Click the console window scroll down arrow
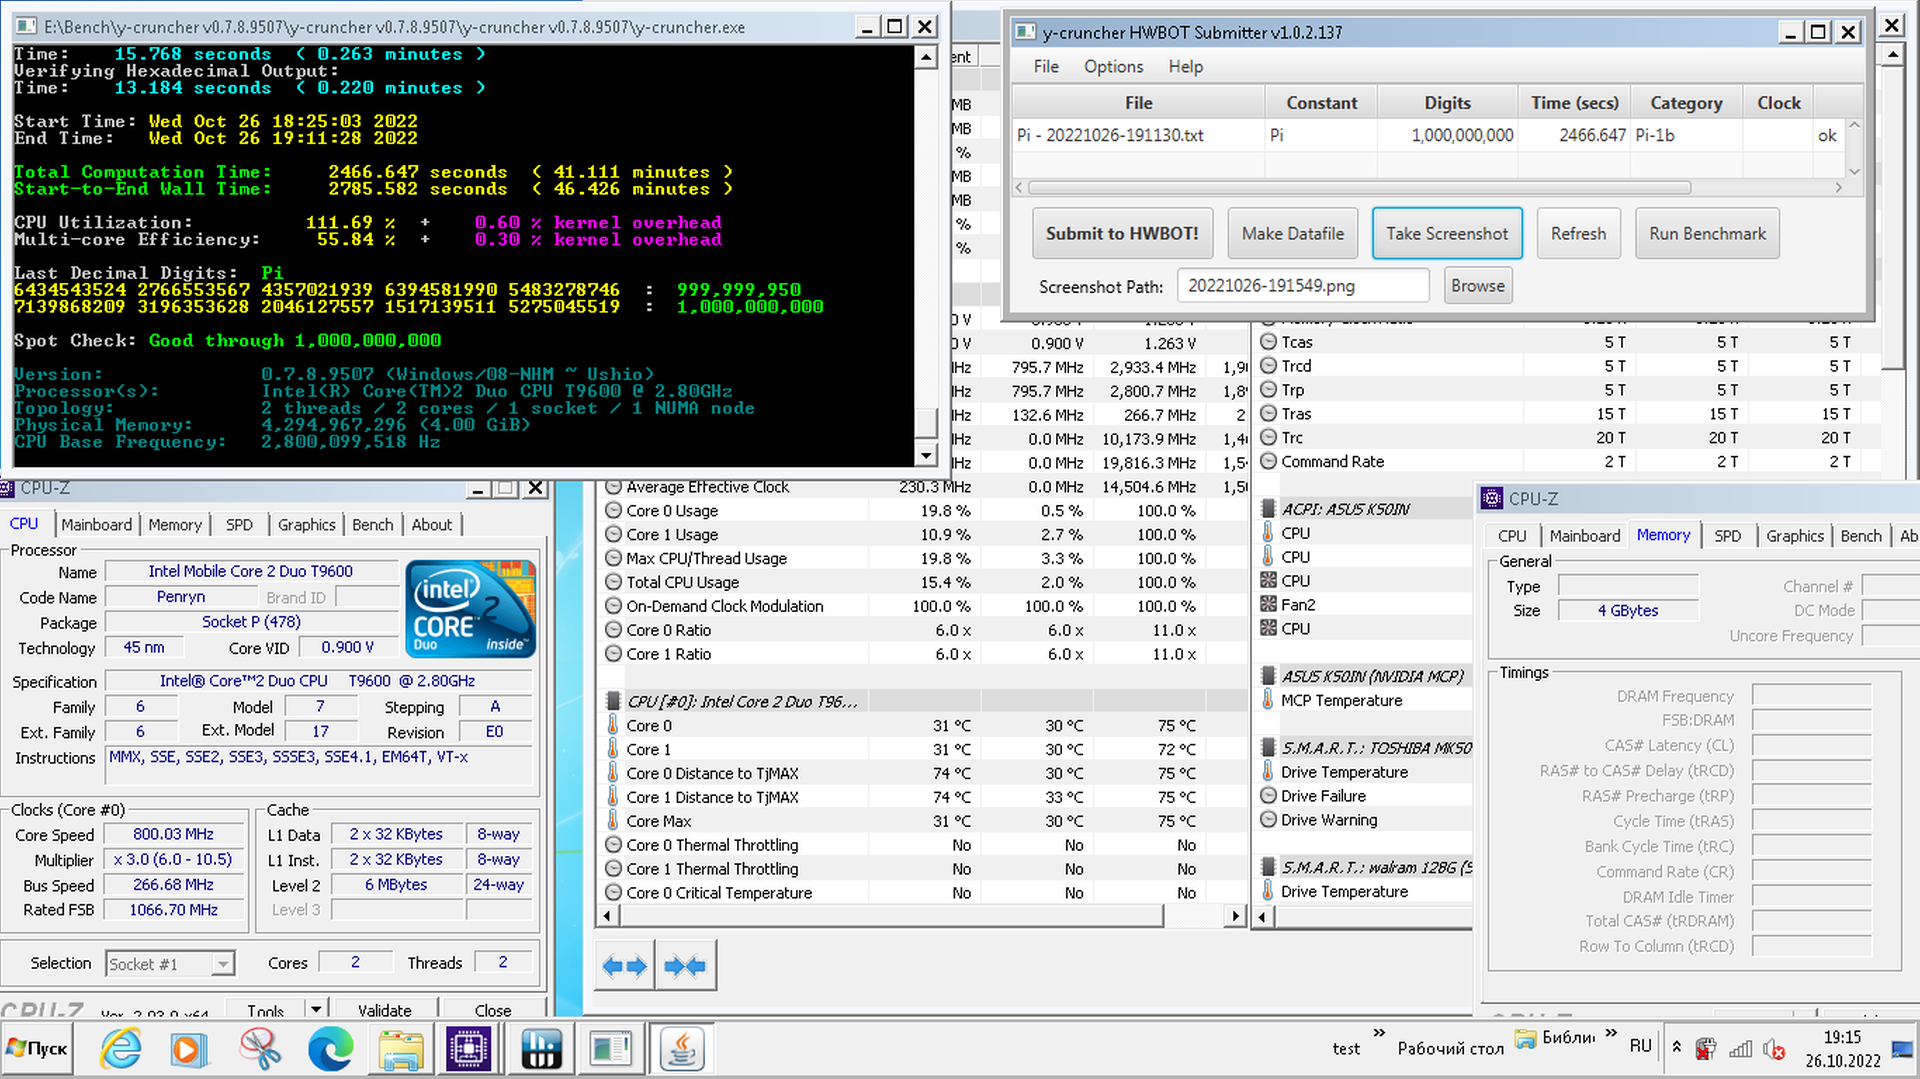Viewport: 1920px width, 1079px height. click(x=926, y=455)
